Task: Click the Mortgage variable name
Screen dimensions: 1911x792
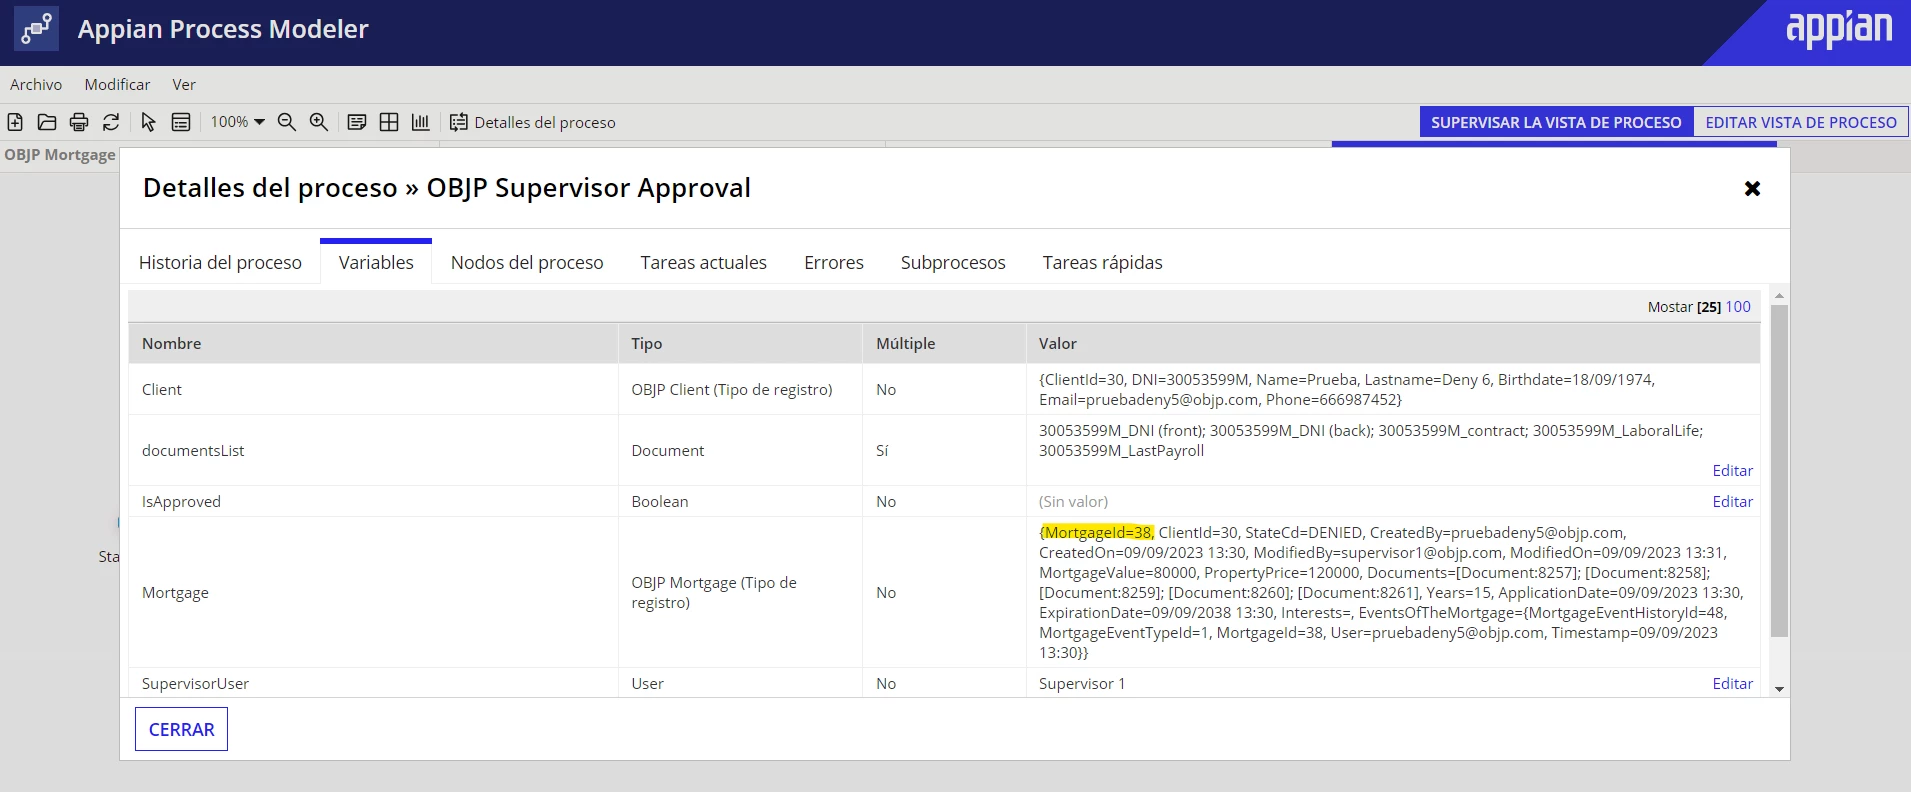Action: point(175,592)
